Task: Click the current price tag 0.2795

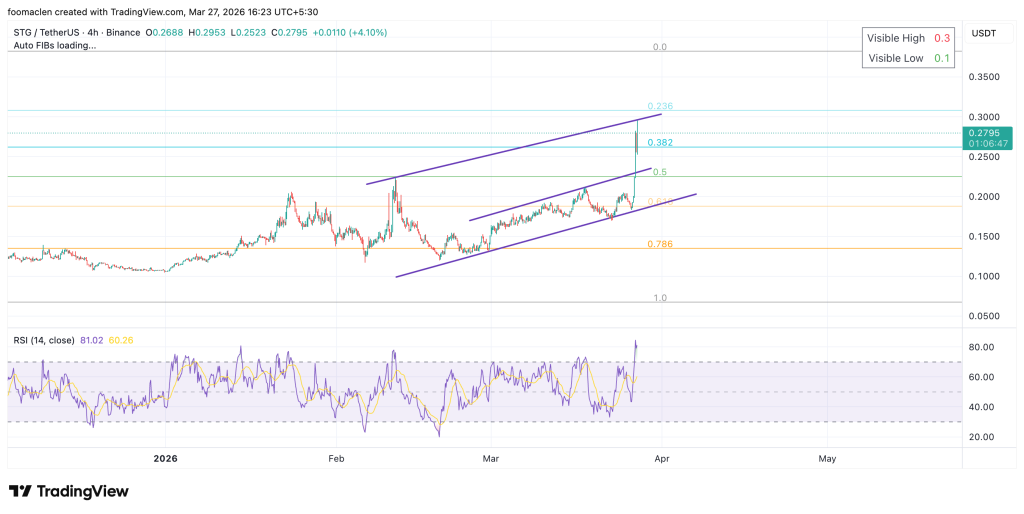Action: point(985,133)
